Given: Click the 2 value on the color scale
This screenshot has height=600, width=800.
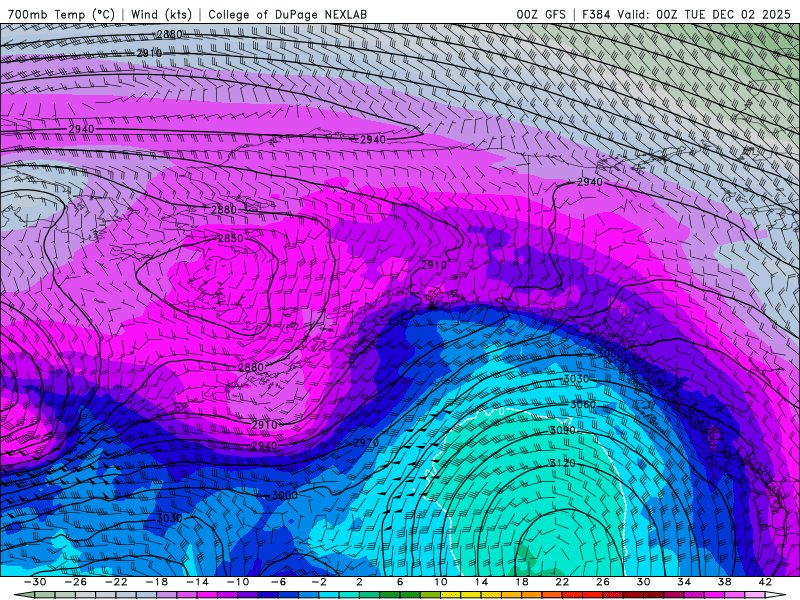Looking at the screenshot, I should (359, 582).
